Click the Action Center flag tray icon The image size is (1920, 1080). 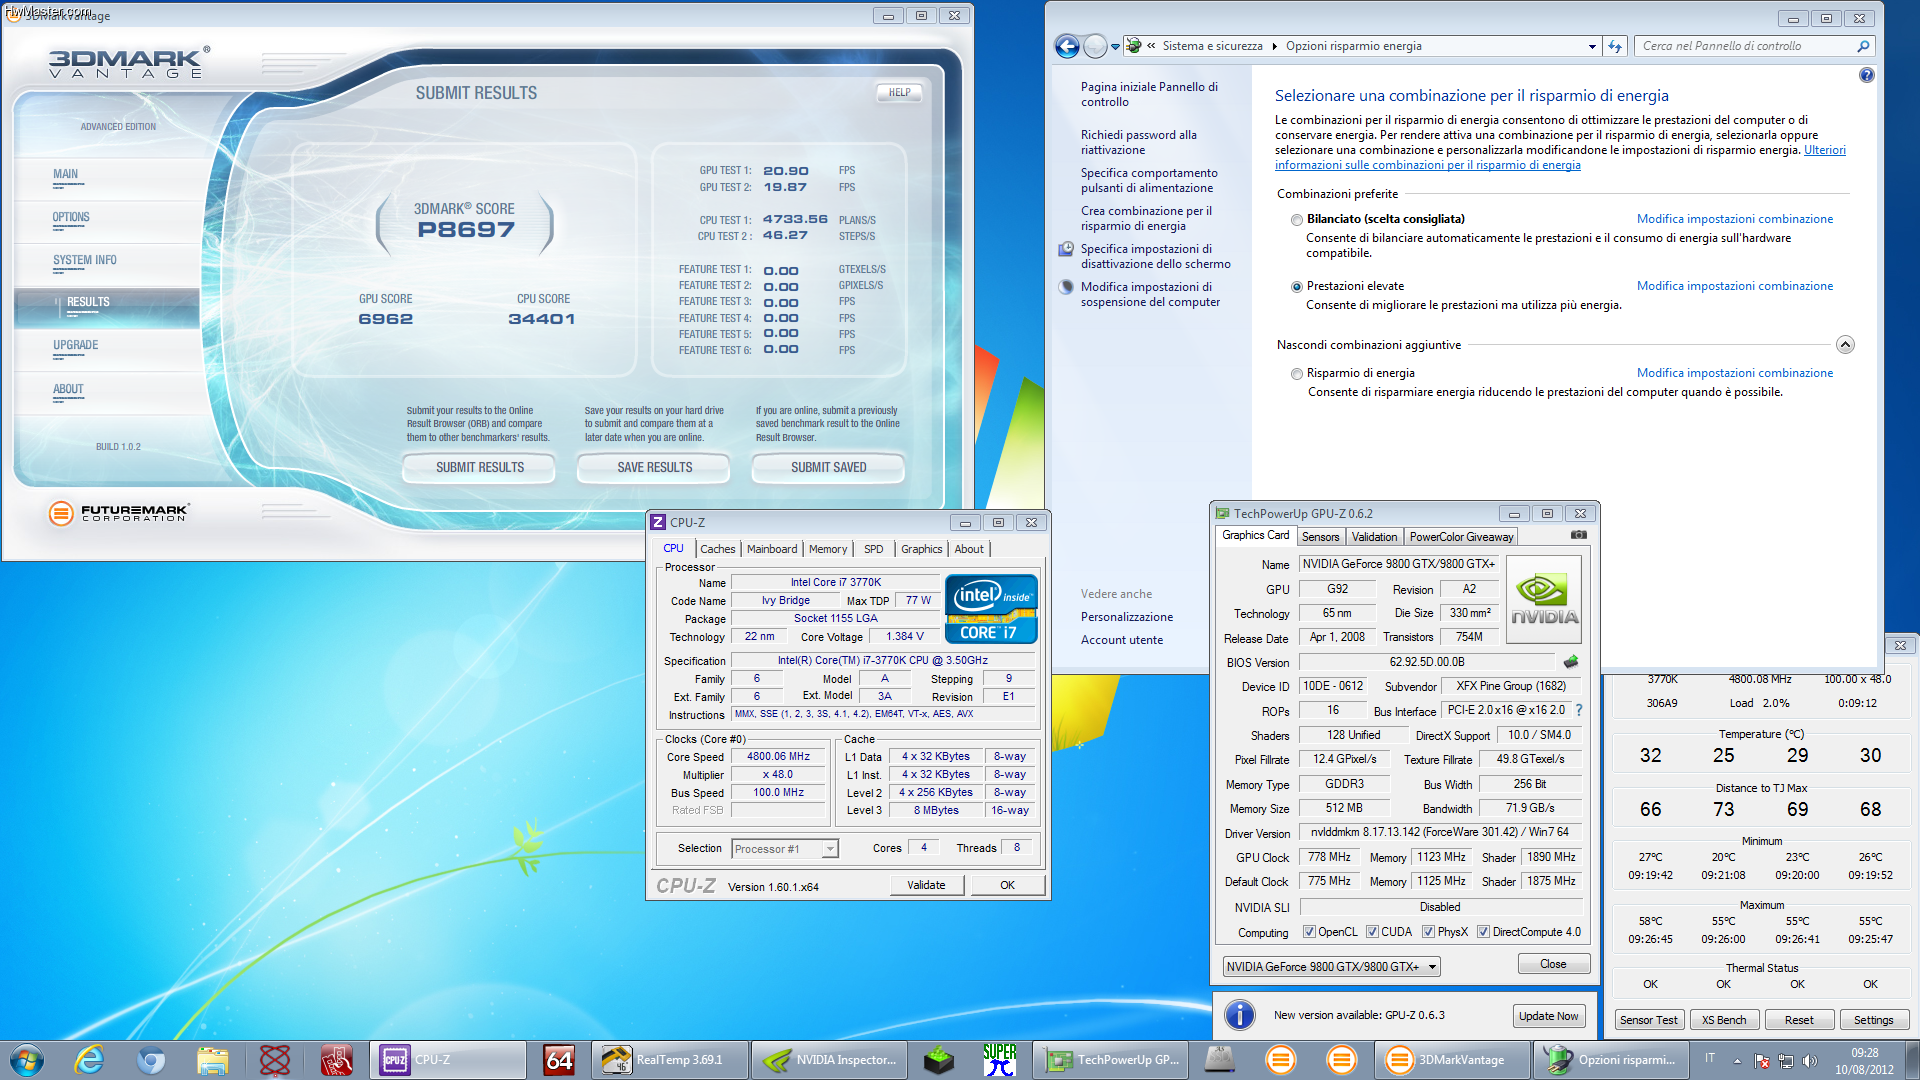pyautogui.click(x=1762, y=1061)
